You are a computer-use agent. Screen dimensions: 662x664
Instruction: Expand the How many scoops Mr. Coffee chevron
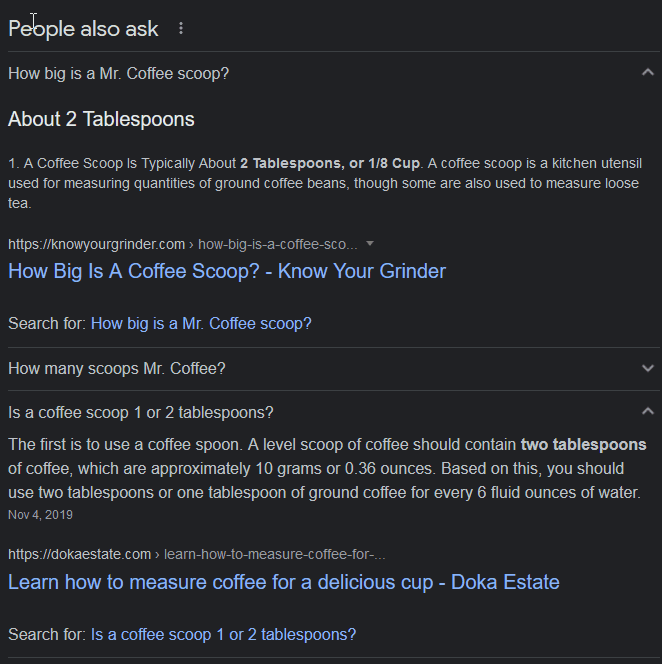(648, 368)
